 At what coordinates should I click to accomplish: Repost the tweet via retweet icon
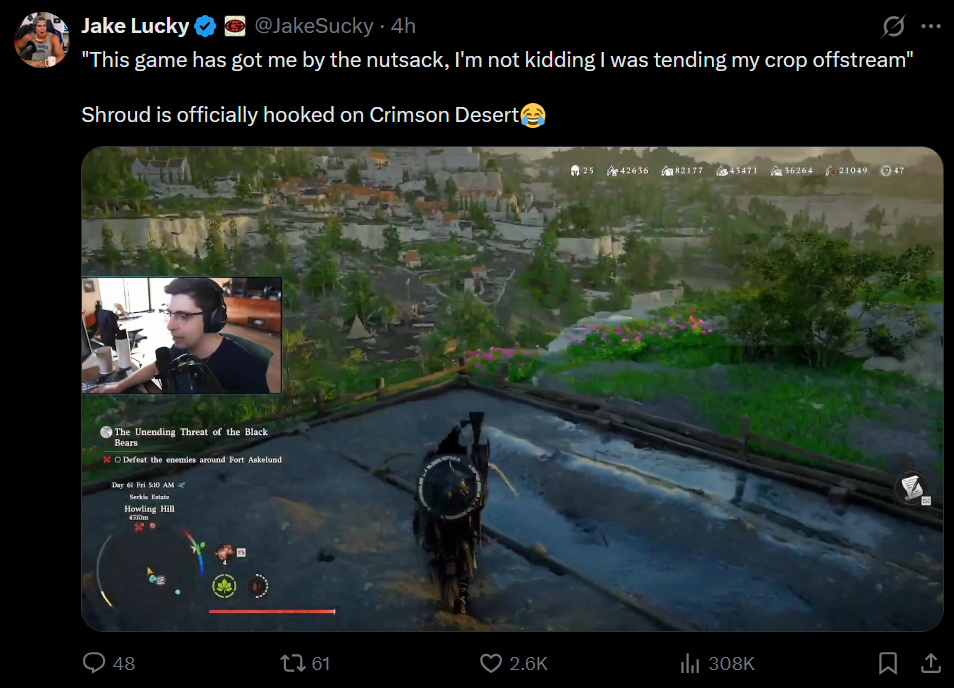click(x=293, y=662)
